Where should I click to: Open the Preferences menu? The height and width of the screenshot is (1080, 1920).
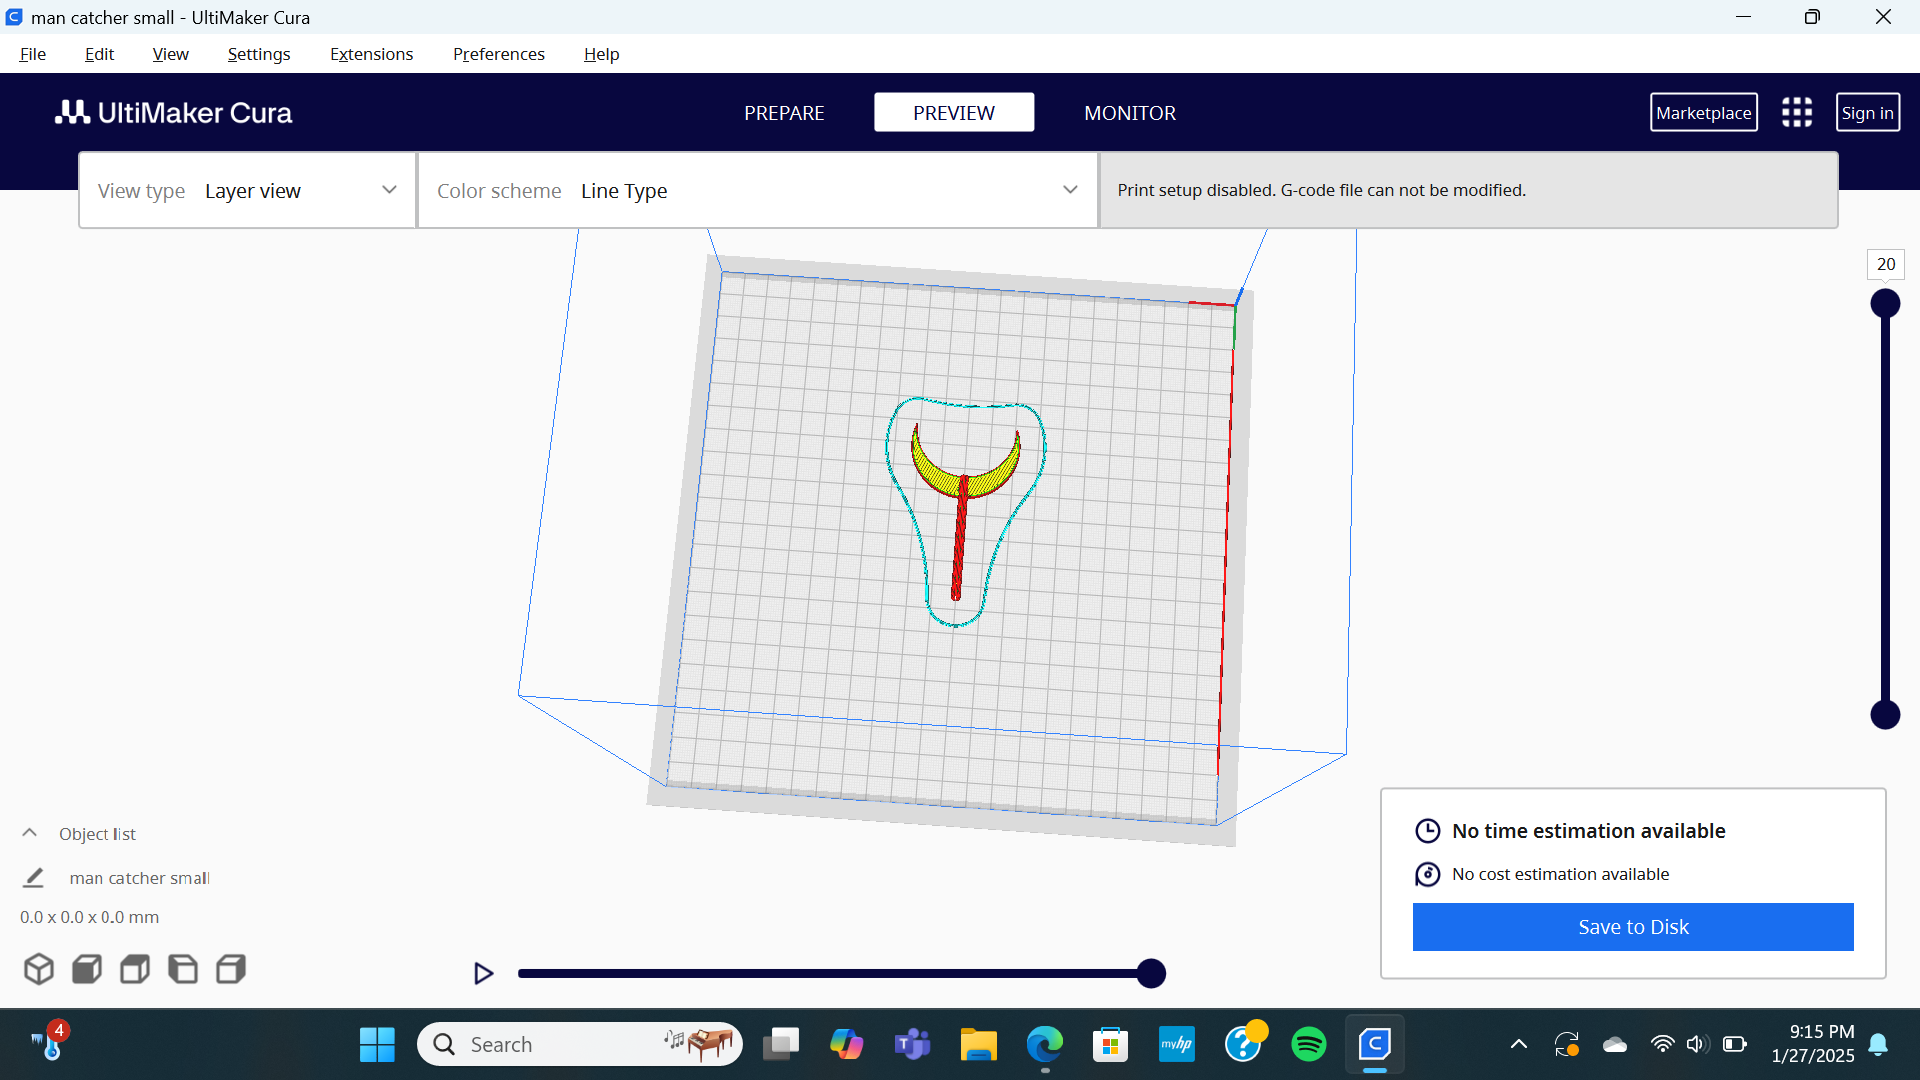(498, 54)
